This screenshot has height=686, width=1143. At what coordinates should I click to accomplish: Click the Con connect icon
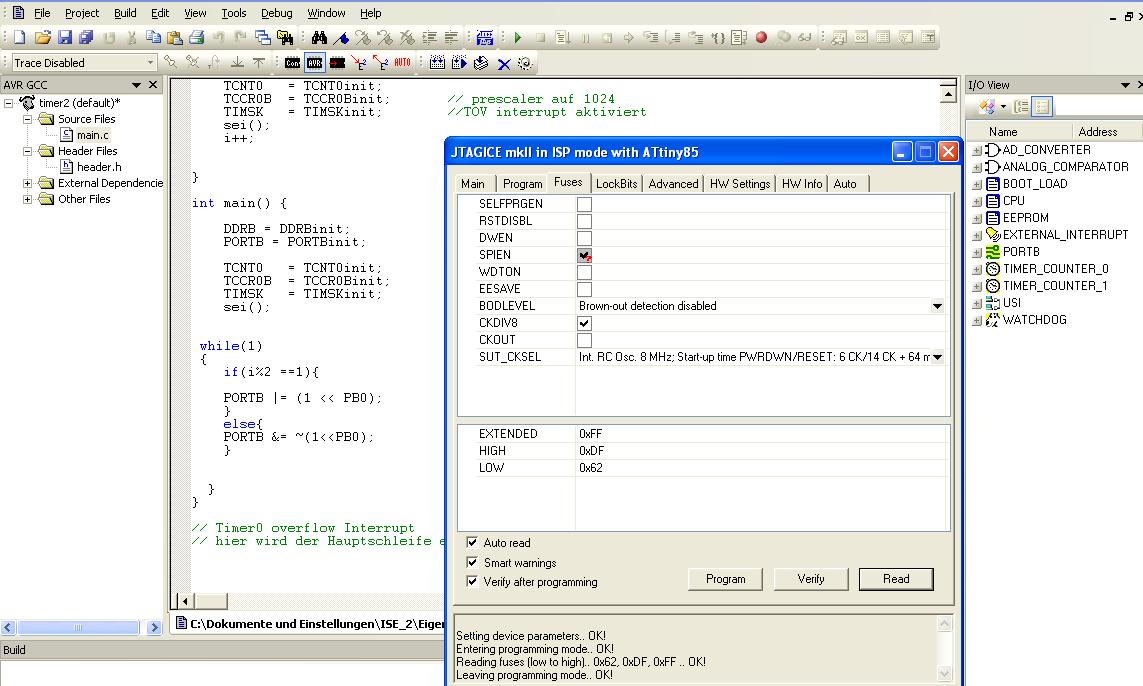(292, 63)
